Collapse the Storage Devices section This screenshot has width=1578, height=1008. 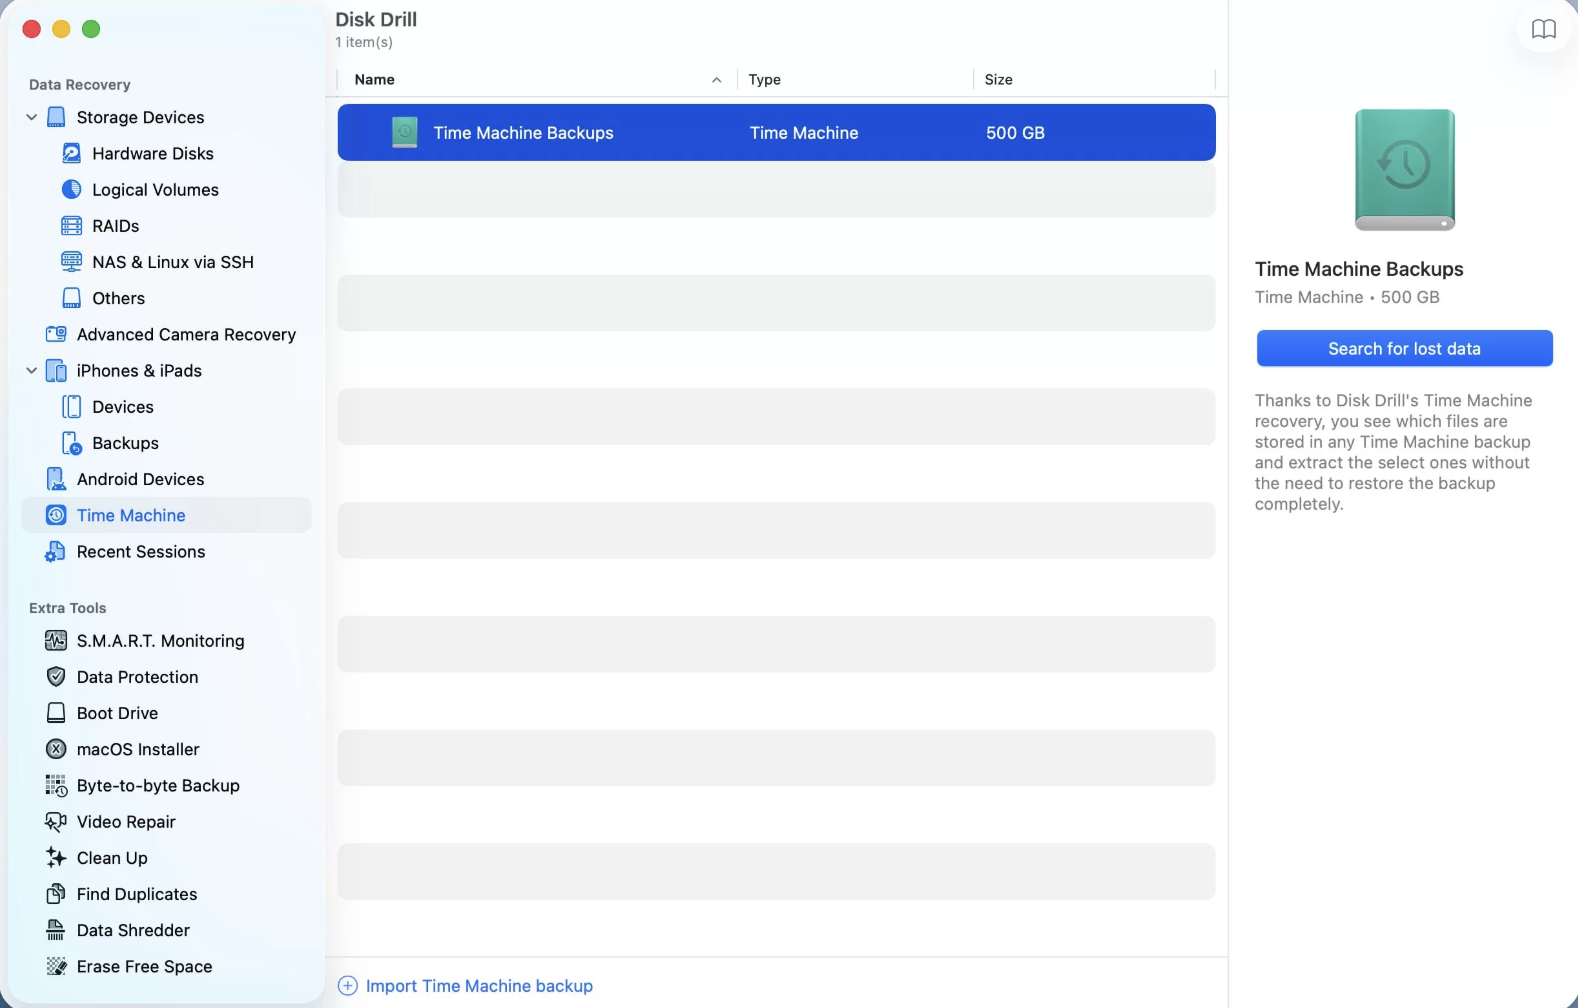pyautogui.click(x=31, y=117)
